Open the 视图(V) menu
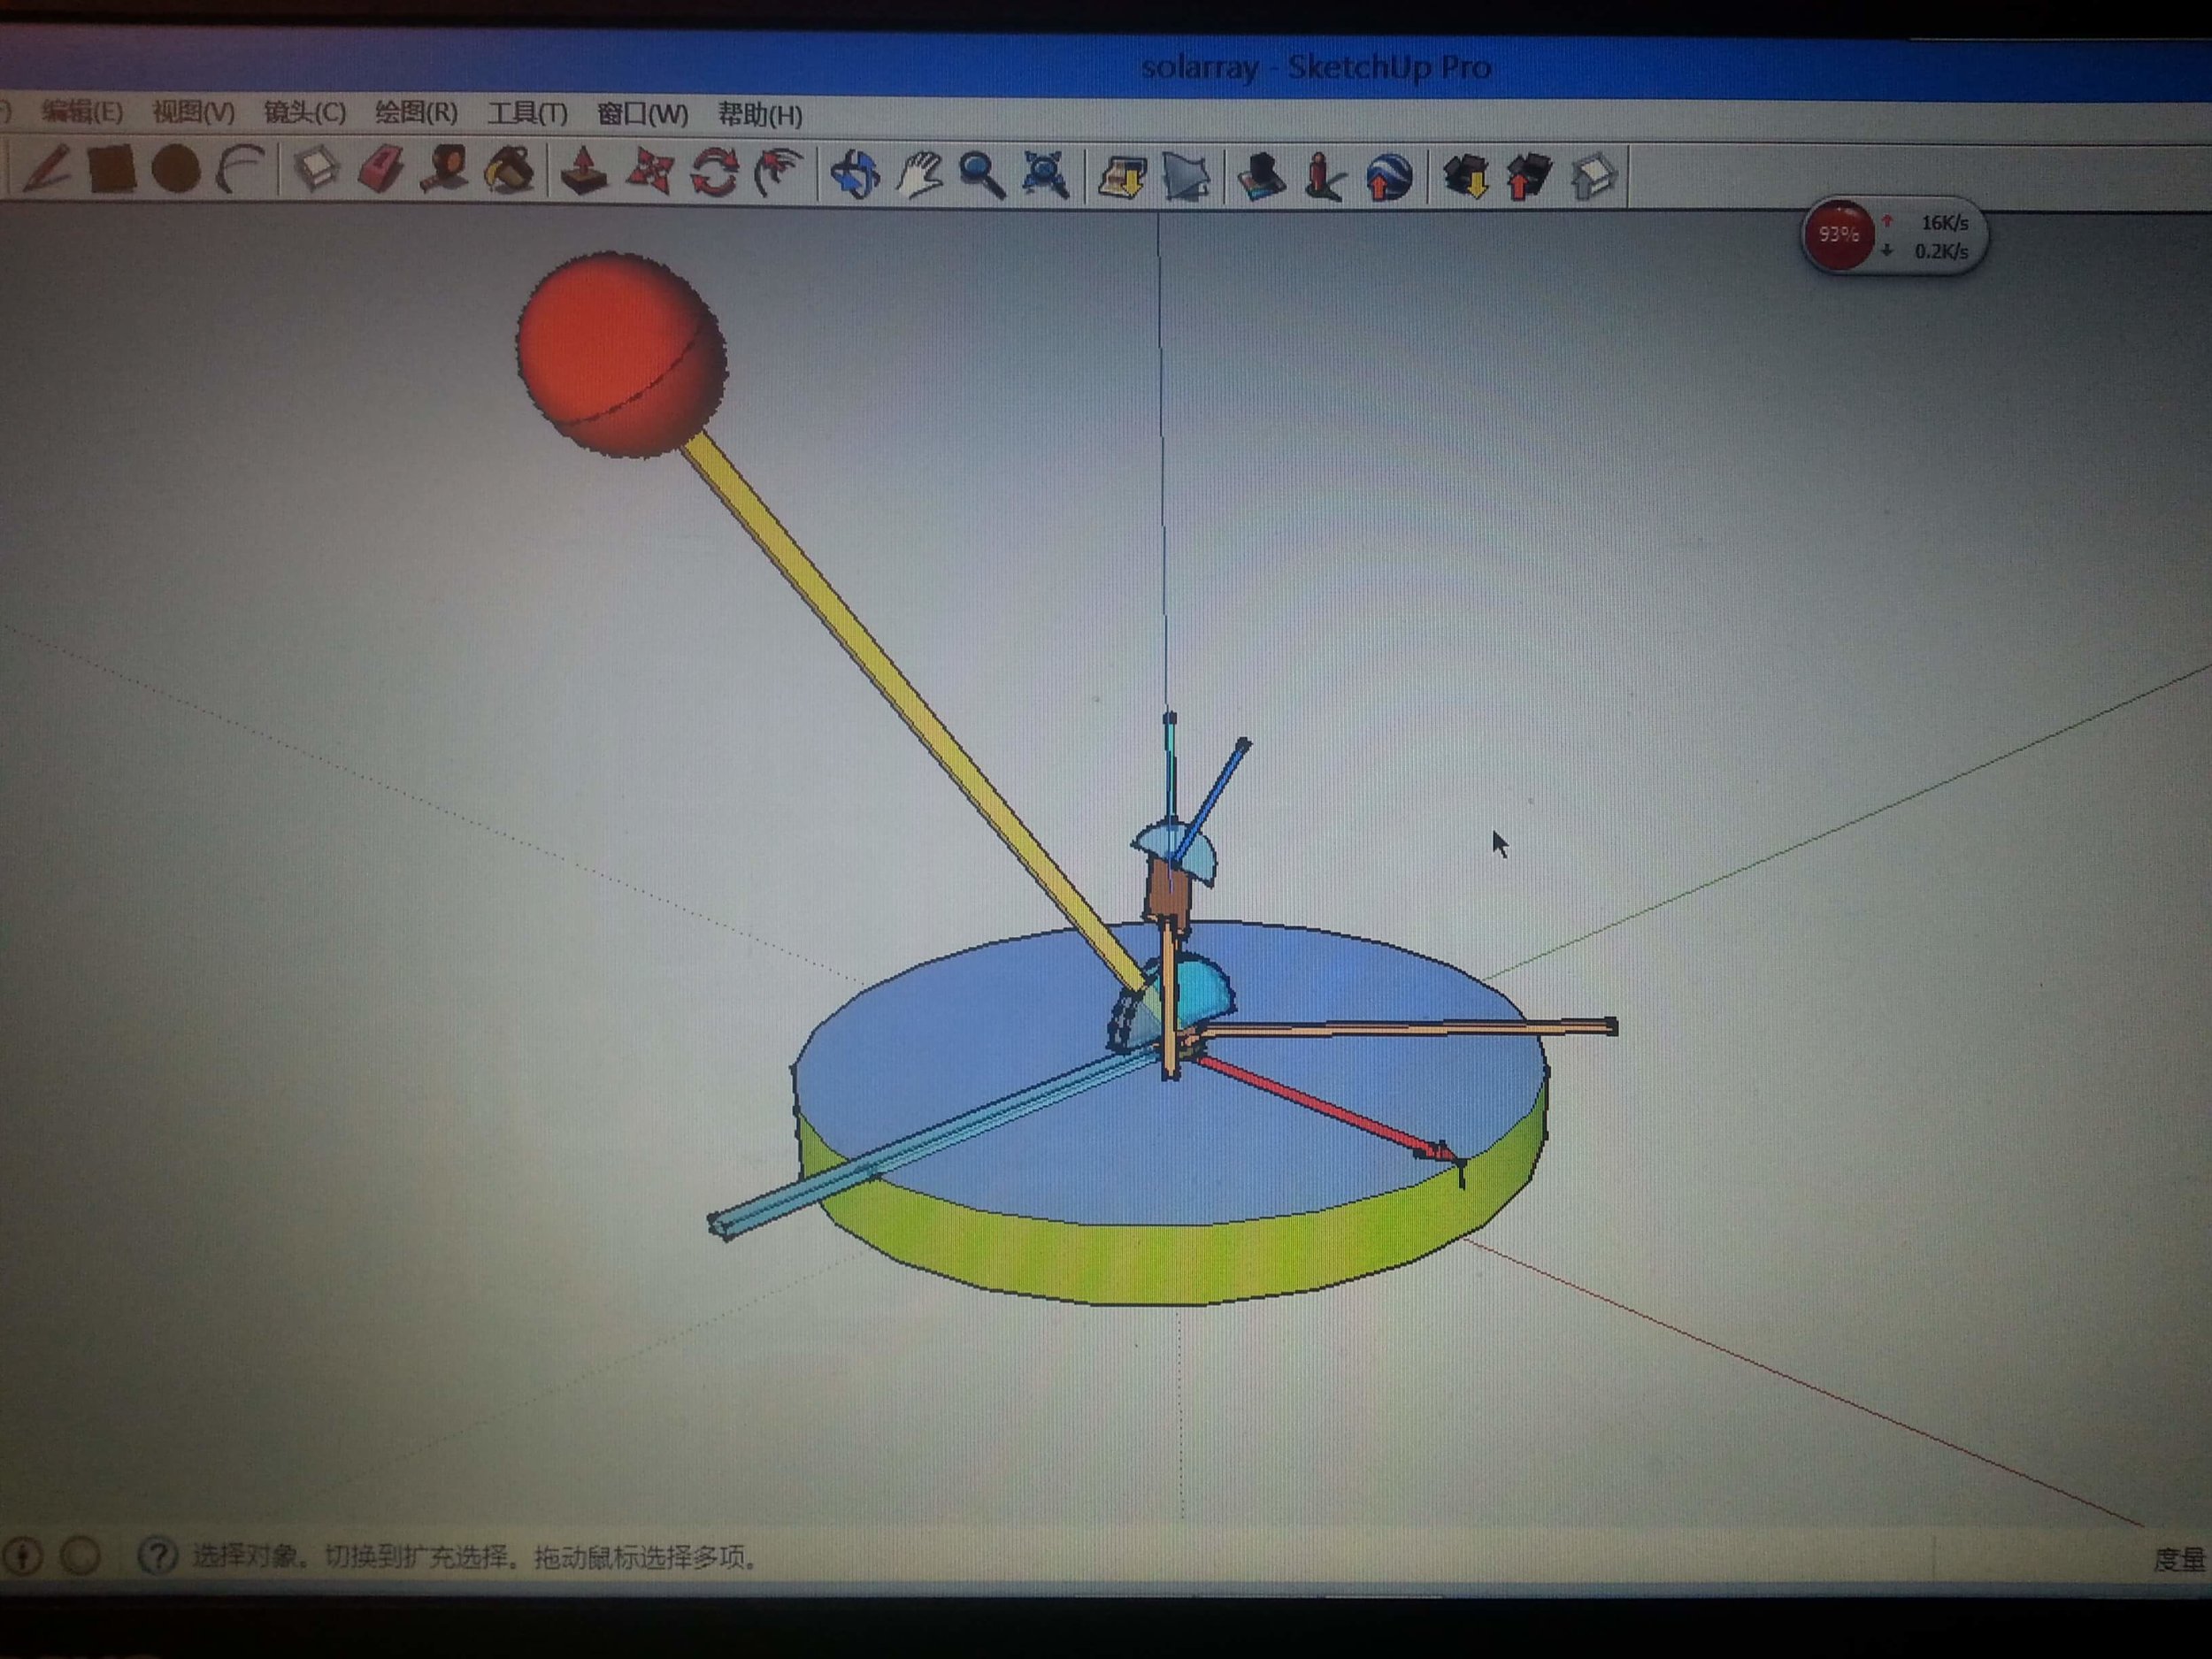This screenshot has height=1659, width=2212. [194, 112]
